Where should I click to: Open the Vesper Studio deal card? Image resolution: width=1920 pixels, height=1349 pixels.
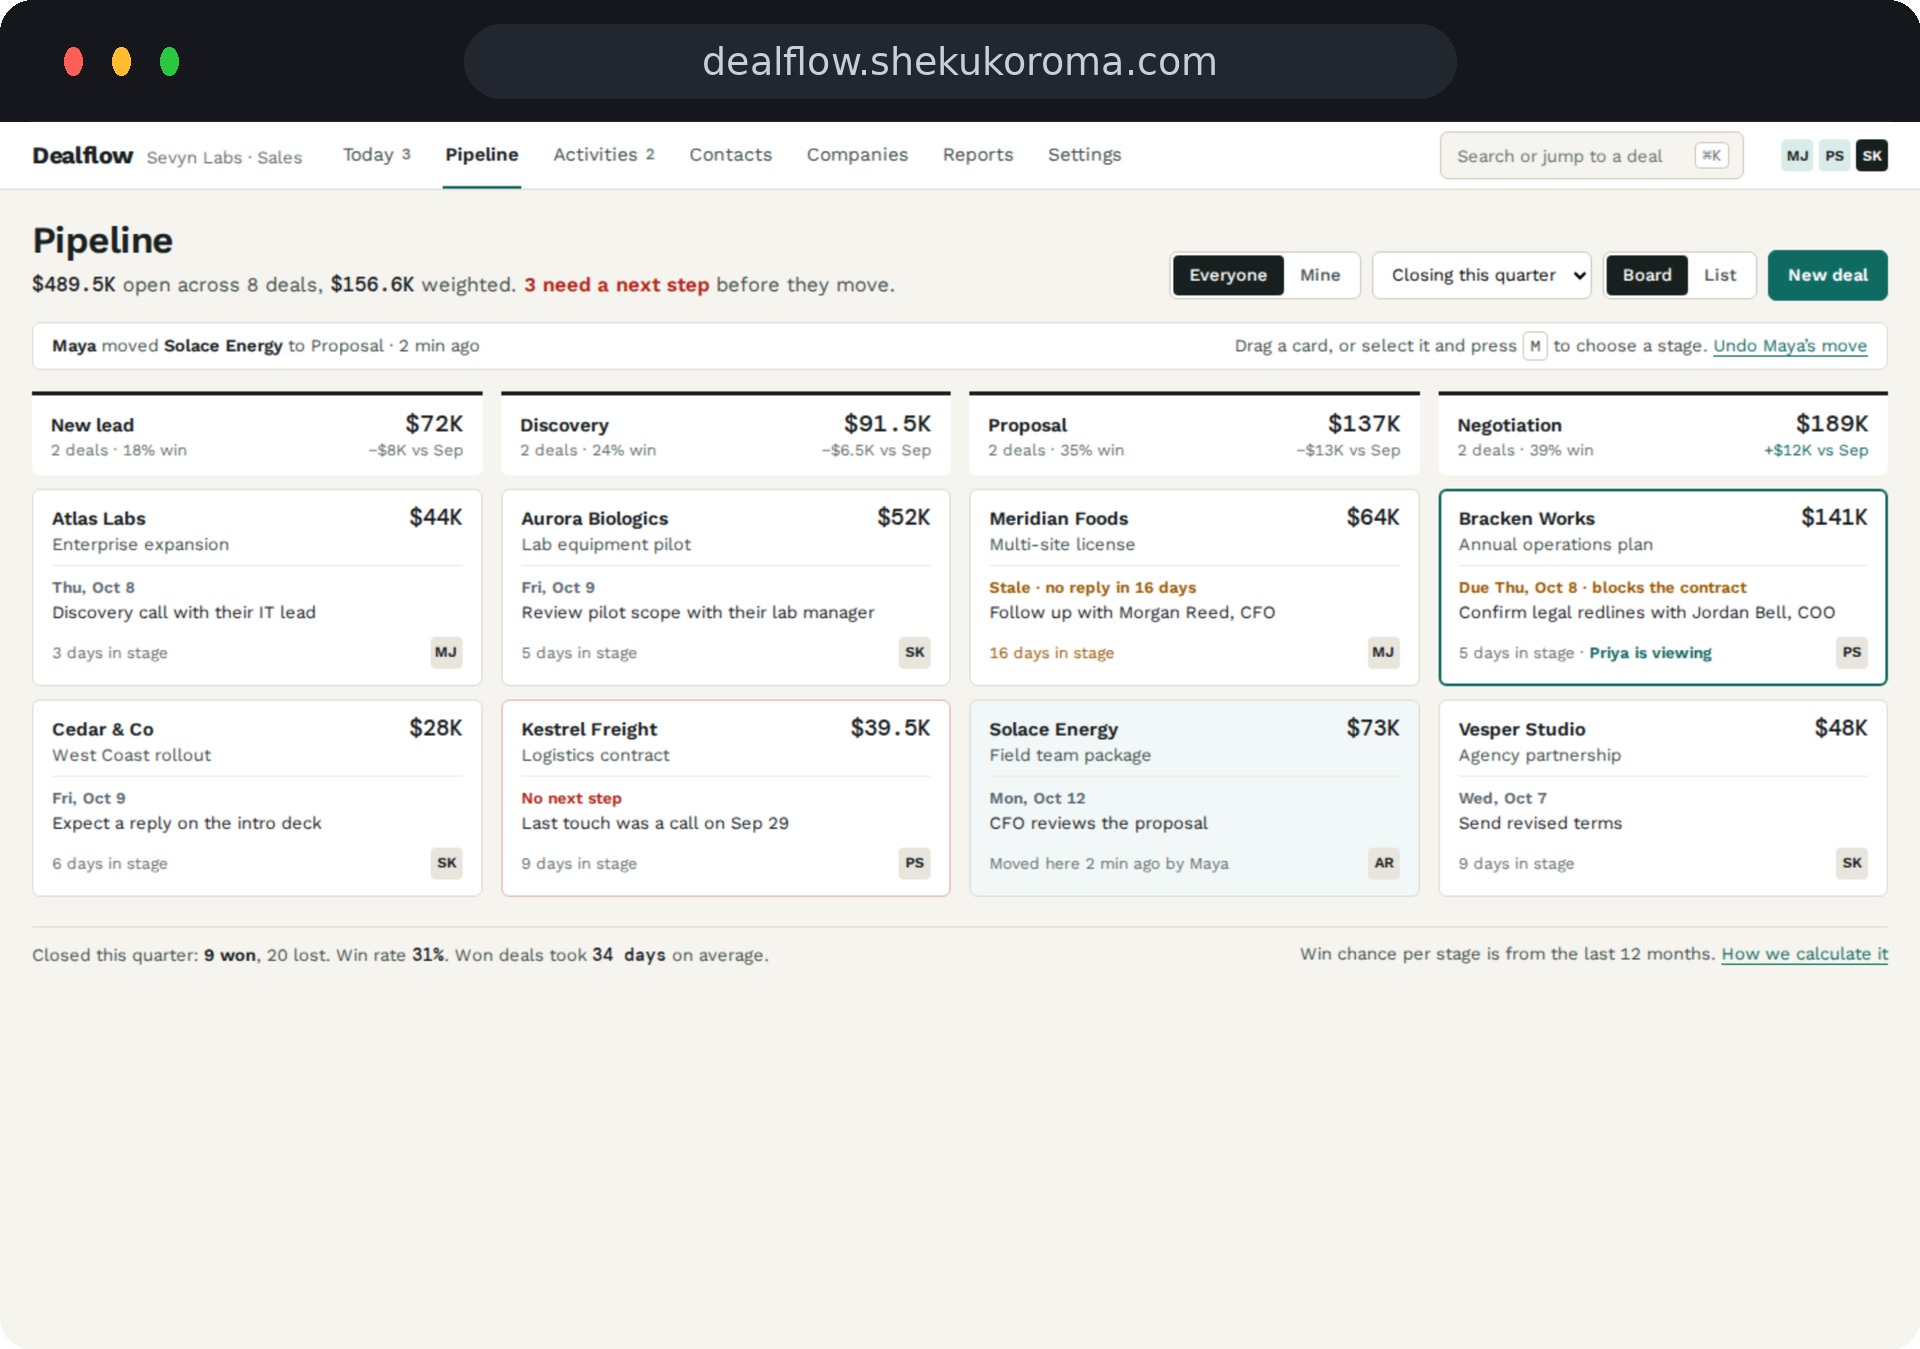click(x=1663, y=798)
